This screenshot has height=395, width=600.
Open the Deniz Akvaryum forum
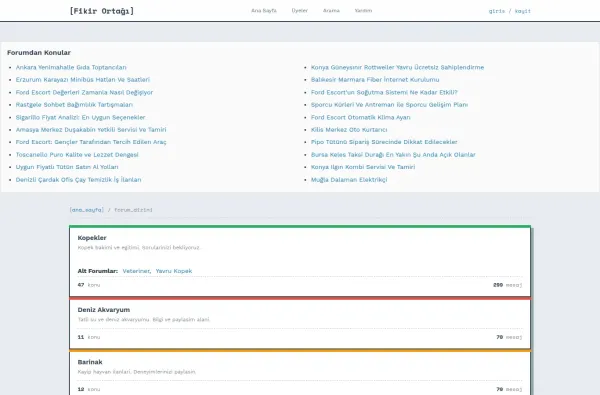point(104,310)
